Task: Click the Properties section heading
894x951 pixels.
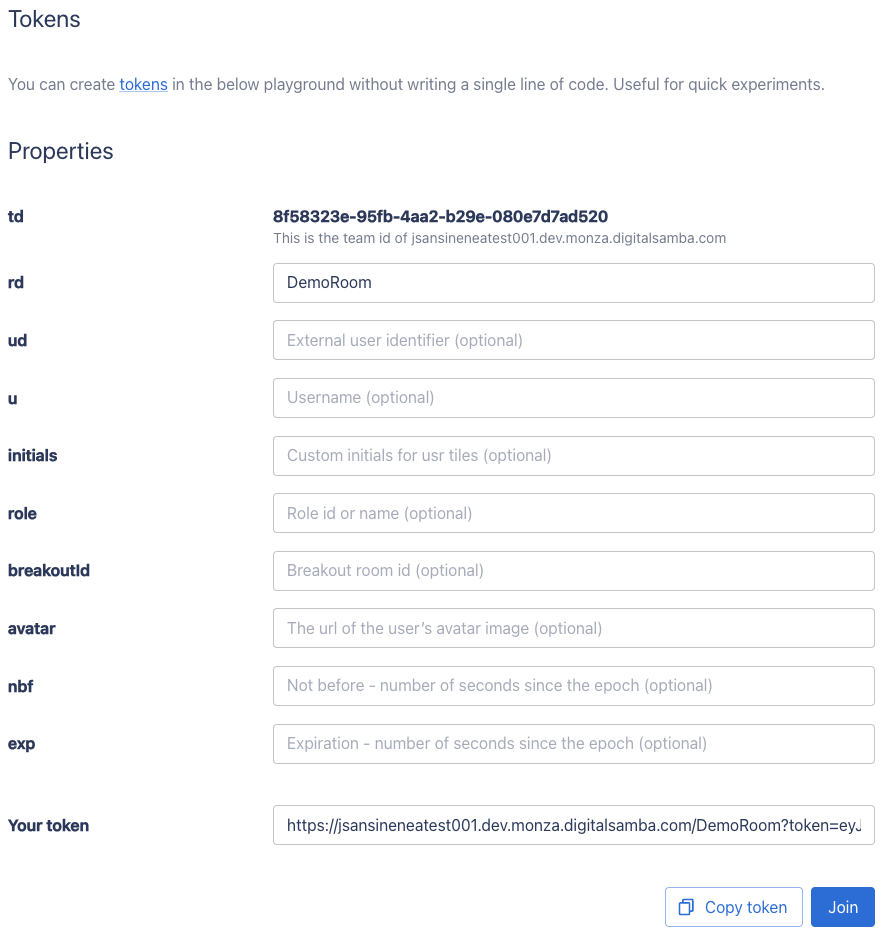Action: click(x=61, y=152)
